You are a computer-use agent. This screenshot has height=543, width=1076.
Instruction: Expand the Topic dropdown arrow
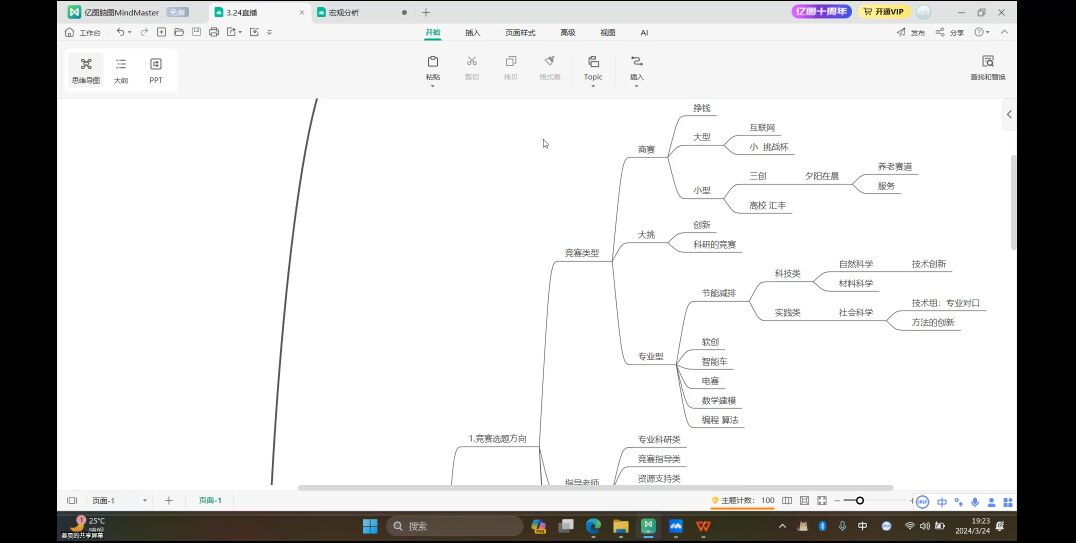click(593, 86)
